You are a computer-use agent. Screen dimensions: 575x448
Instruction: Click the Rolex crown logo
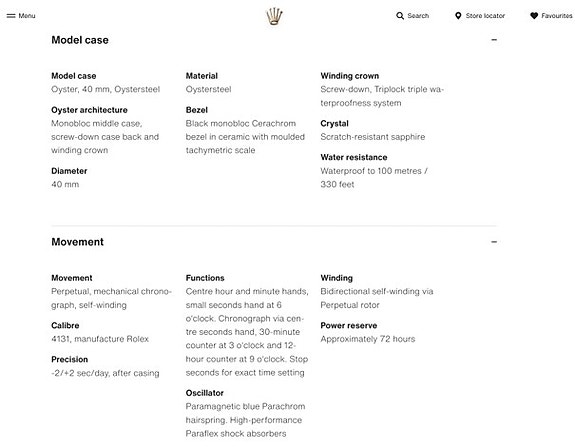click(274, 16)
